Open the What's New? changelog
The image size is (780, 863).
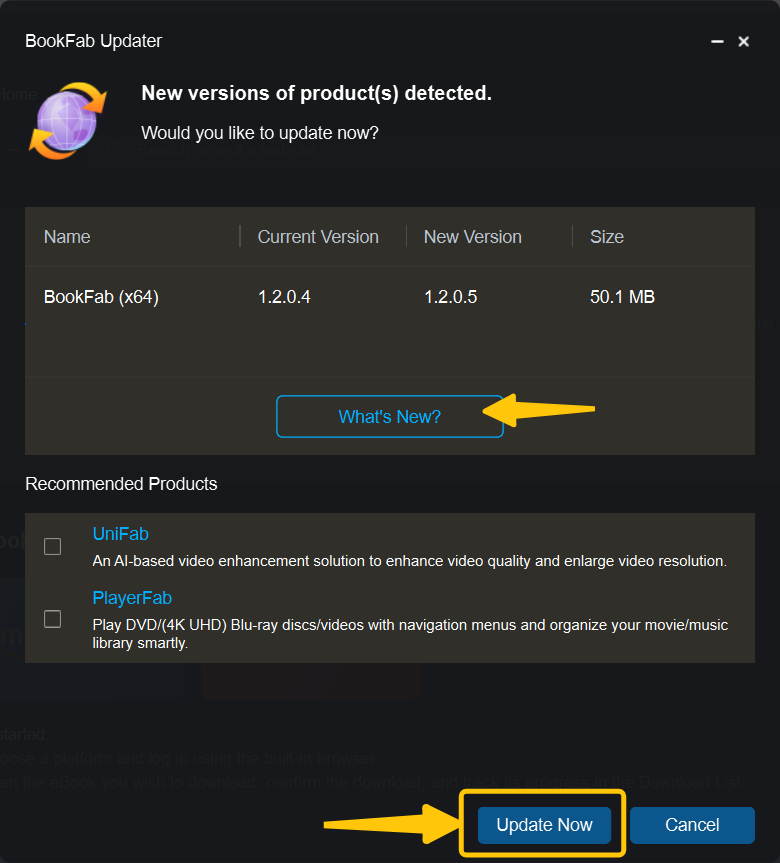[x=389, y=417]
